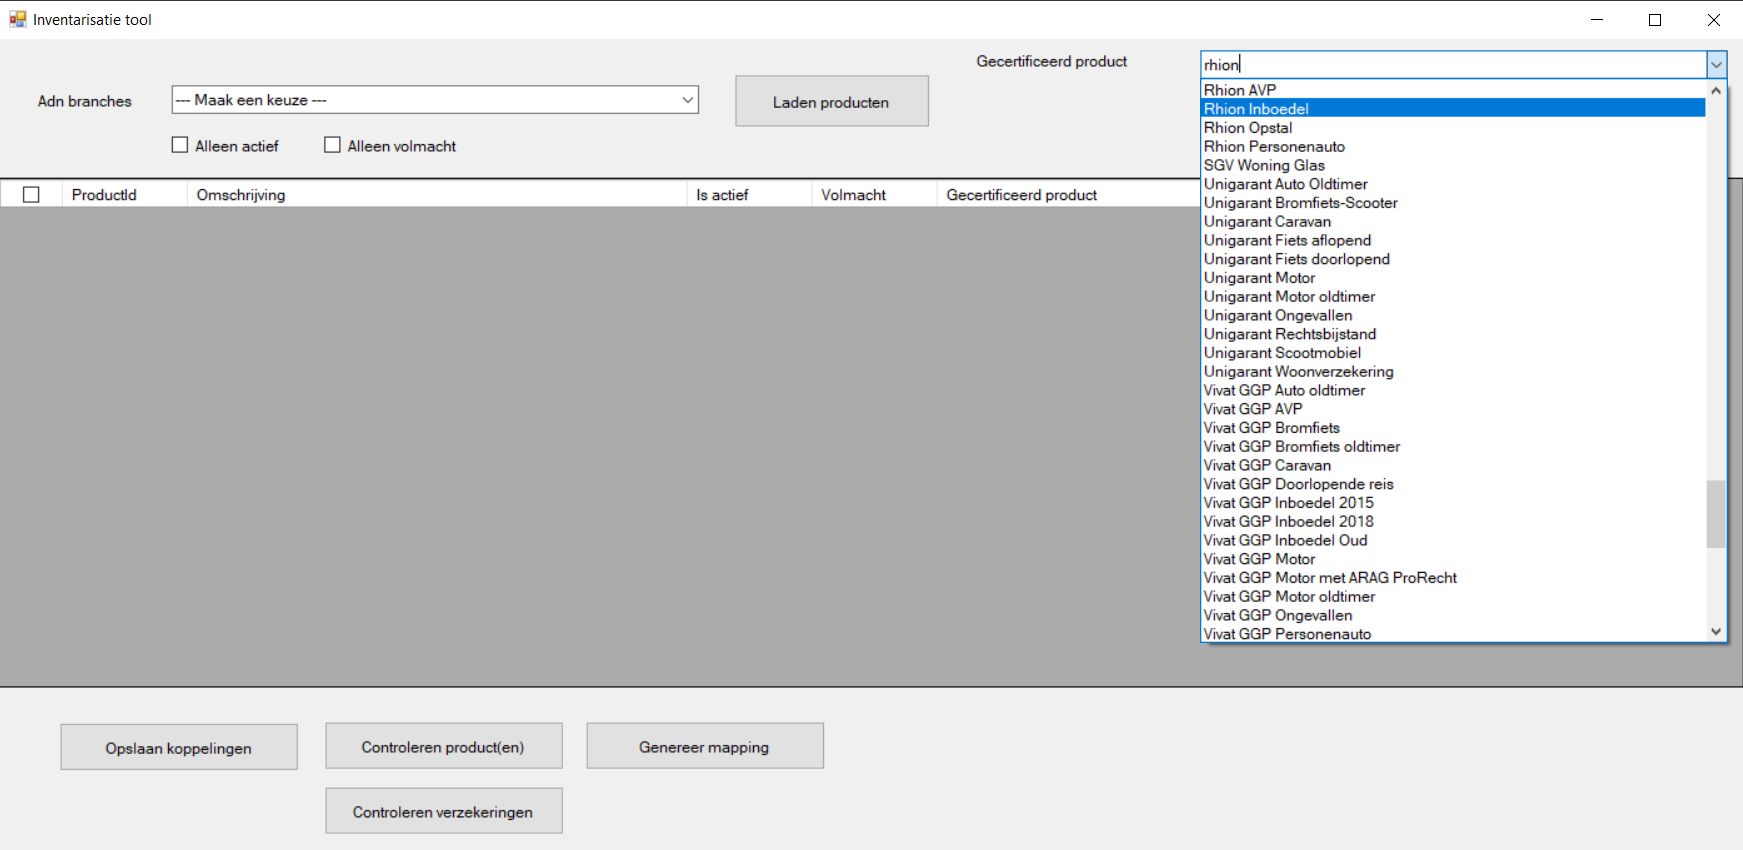This screenshot has height=850, width=1743.
Task: Click the Controleren verzekeringen button
Action: (x=443, y=811)
